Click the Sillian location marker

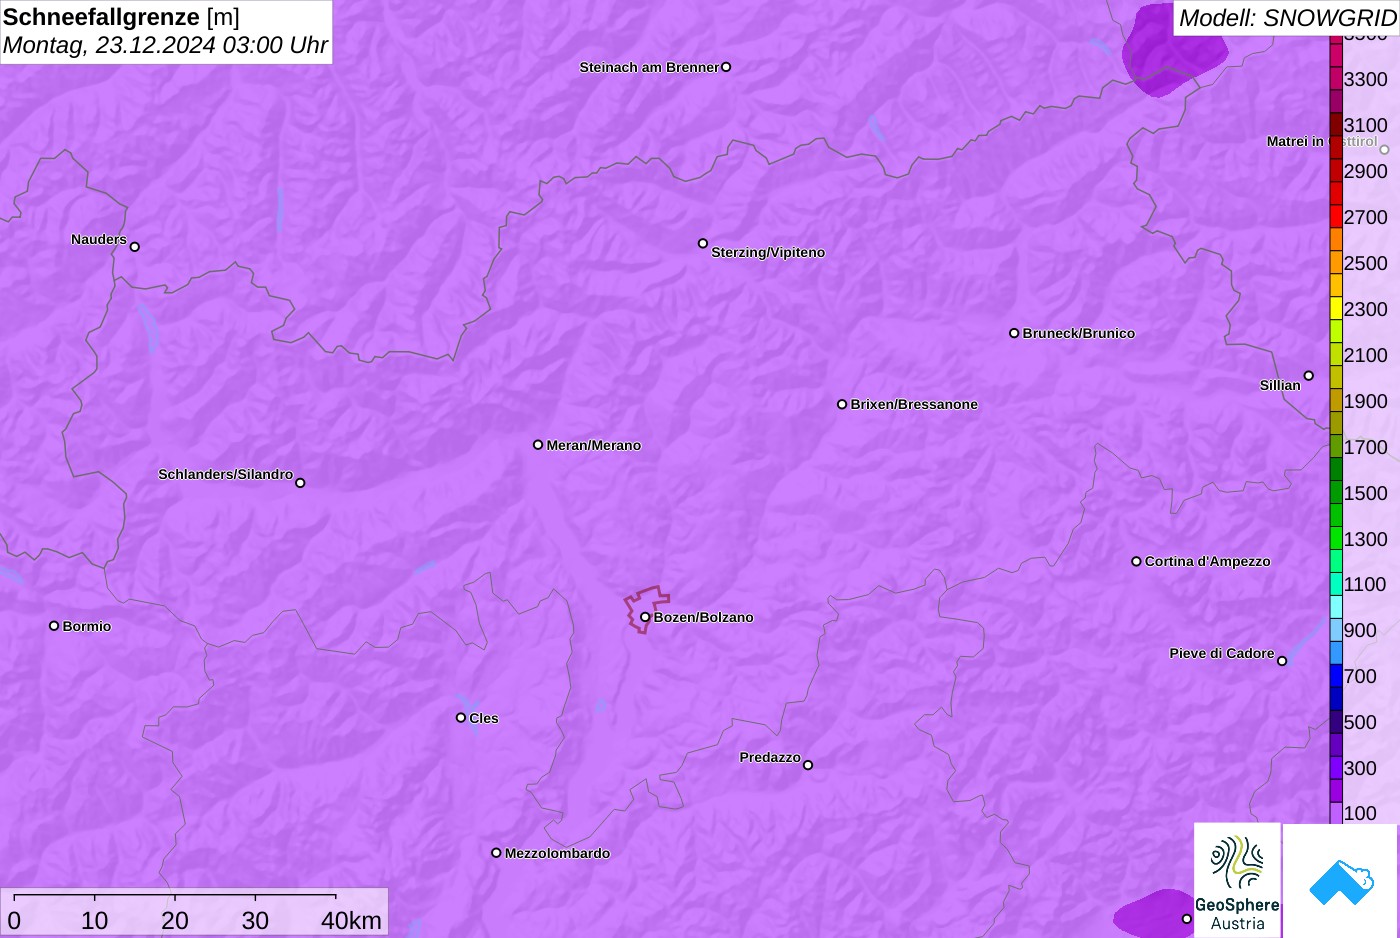1309,376
